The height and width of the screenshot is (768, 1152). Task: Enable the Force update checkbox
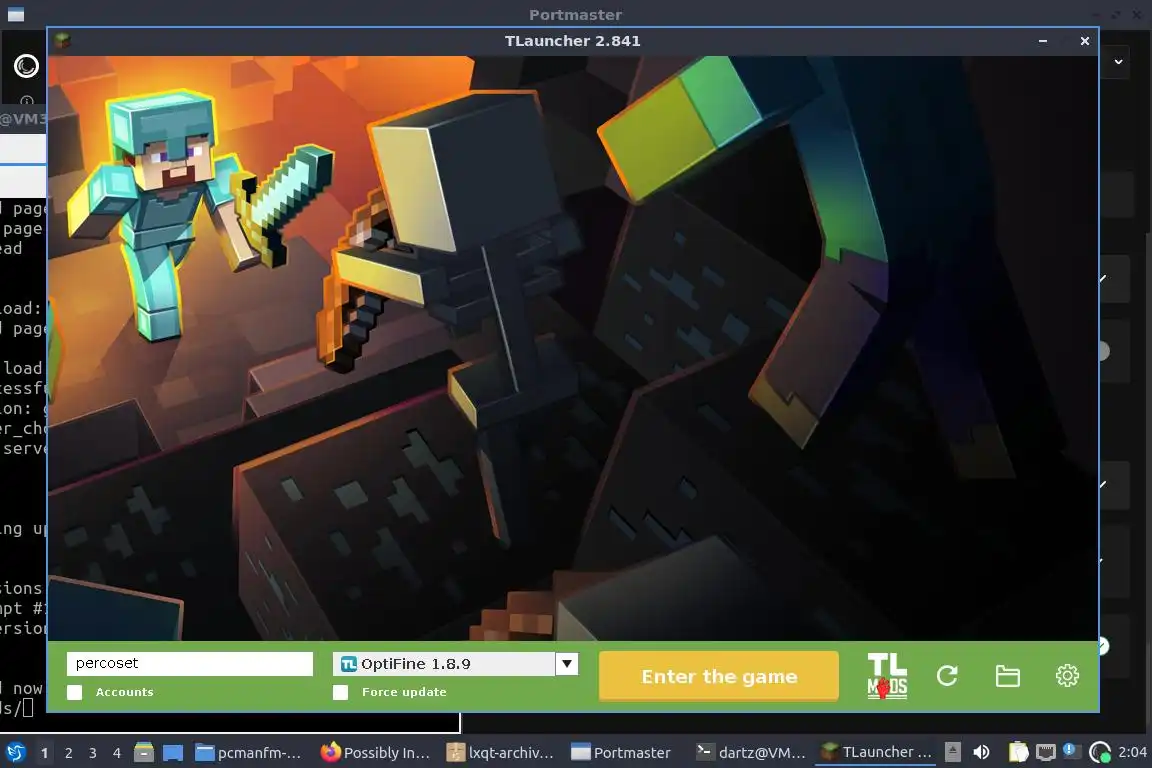[340, 692]
